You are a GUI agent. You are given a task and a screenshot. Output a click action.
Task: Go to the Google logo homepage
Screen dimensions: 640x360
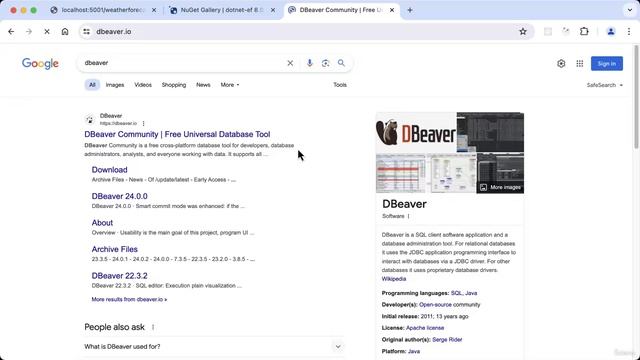(40, 64)
